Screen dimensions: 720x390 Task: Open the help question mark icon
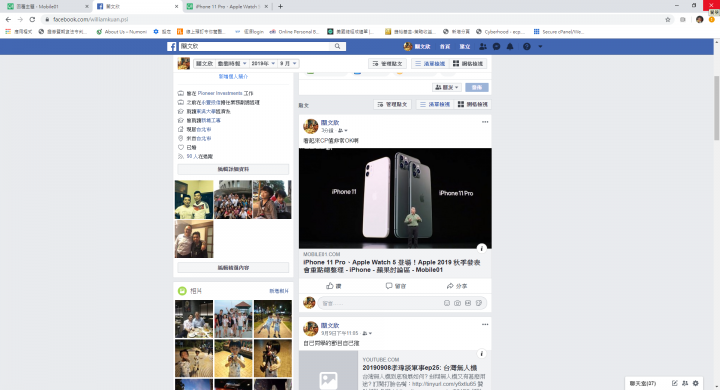pyautogui.click(x=527, y=46)
